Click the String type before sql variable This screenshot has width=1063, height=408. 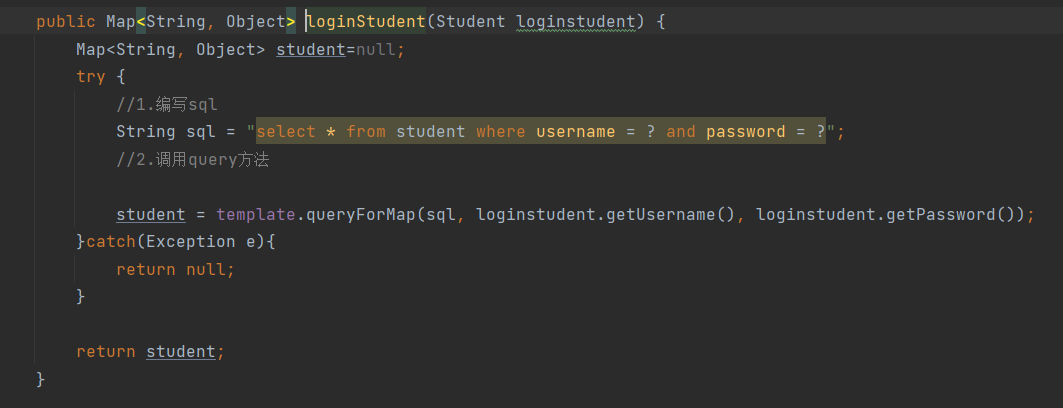(146, 132)
